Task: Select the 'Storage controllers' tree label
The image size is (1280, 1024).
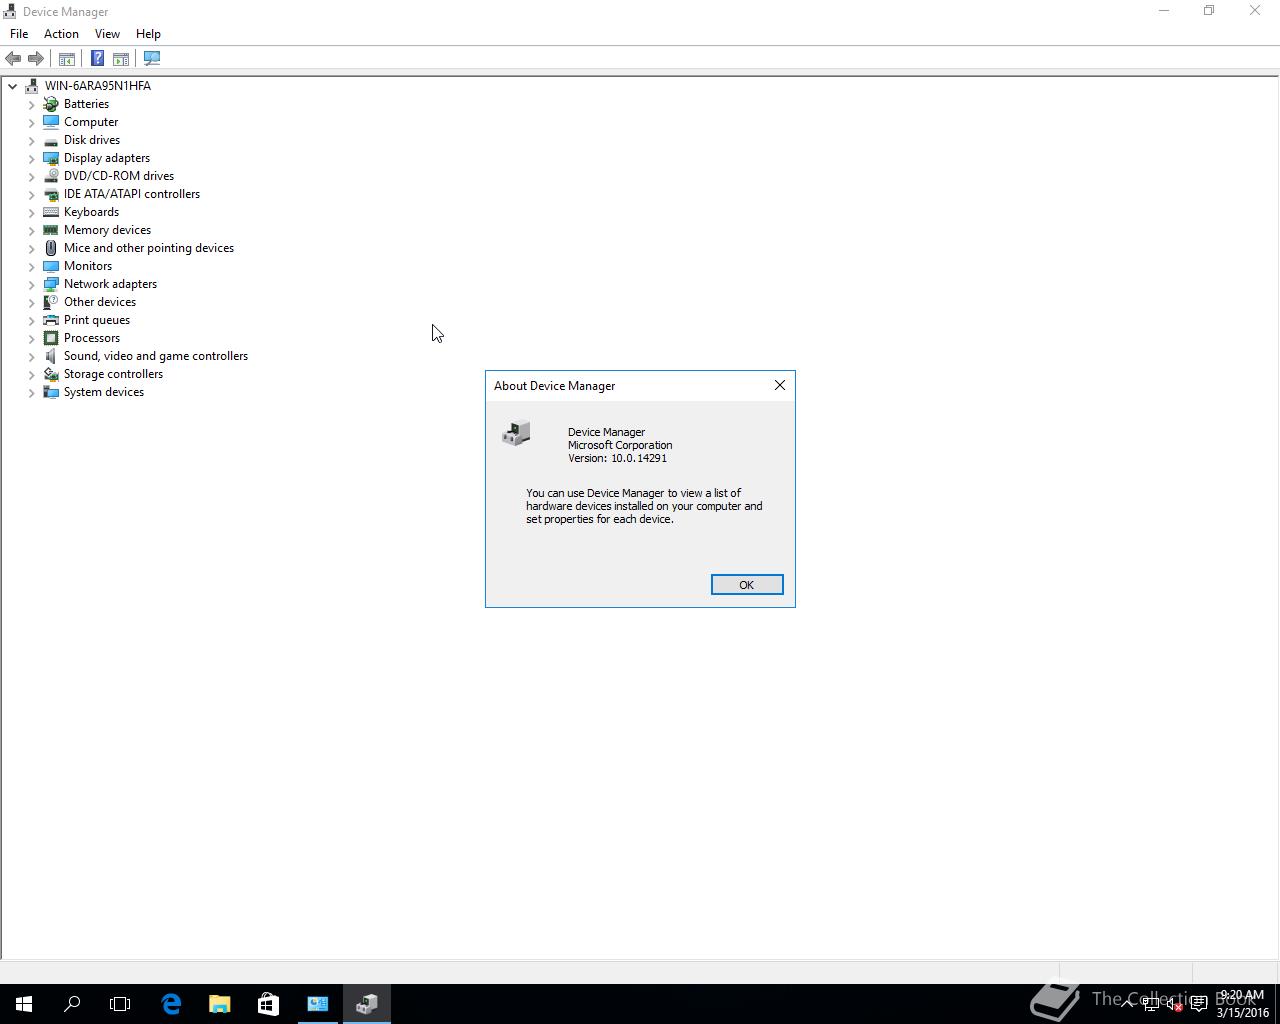Action: tap(113, 374)
